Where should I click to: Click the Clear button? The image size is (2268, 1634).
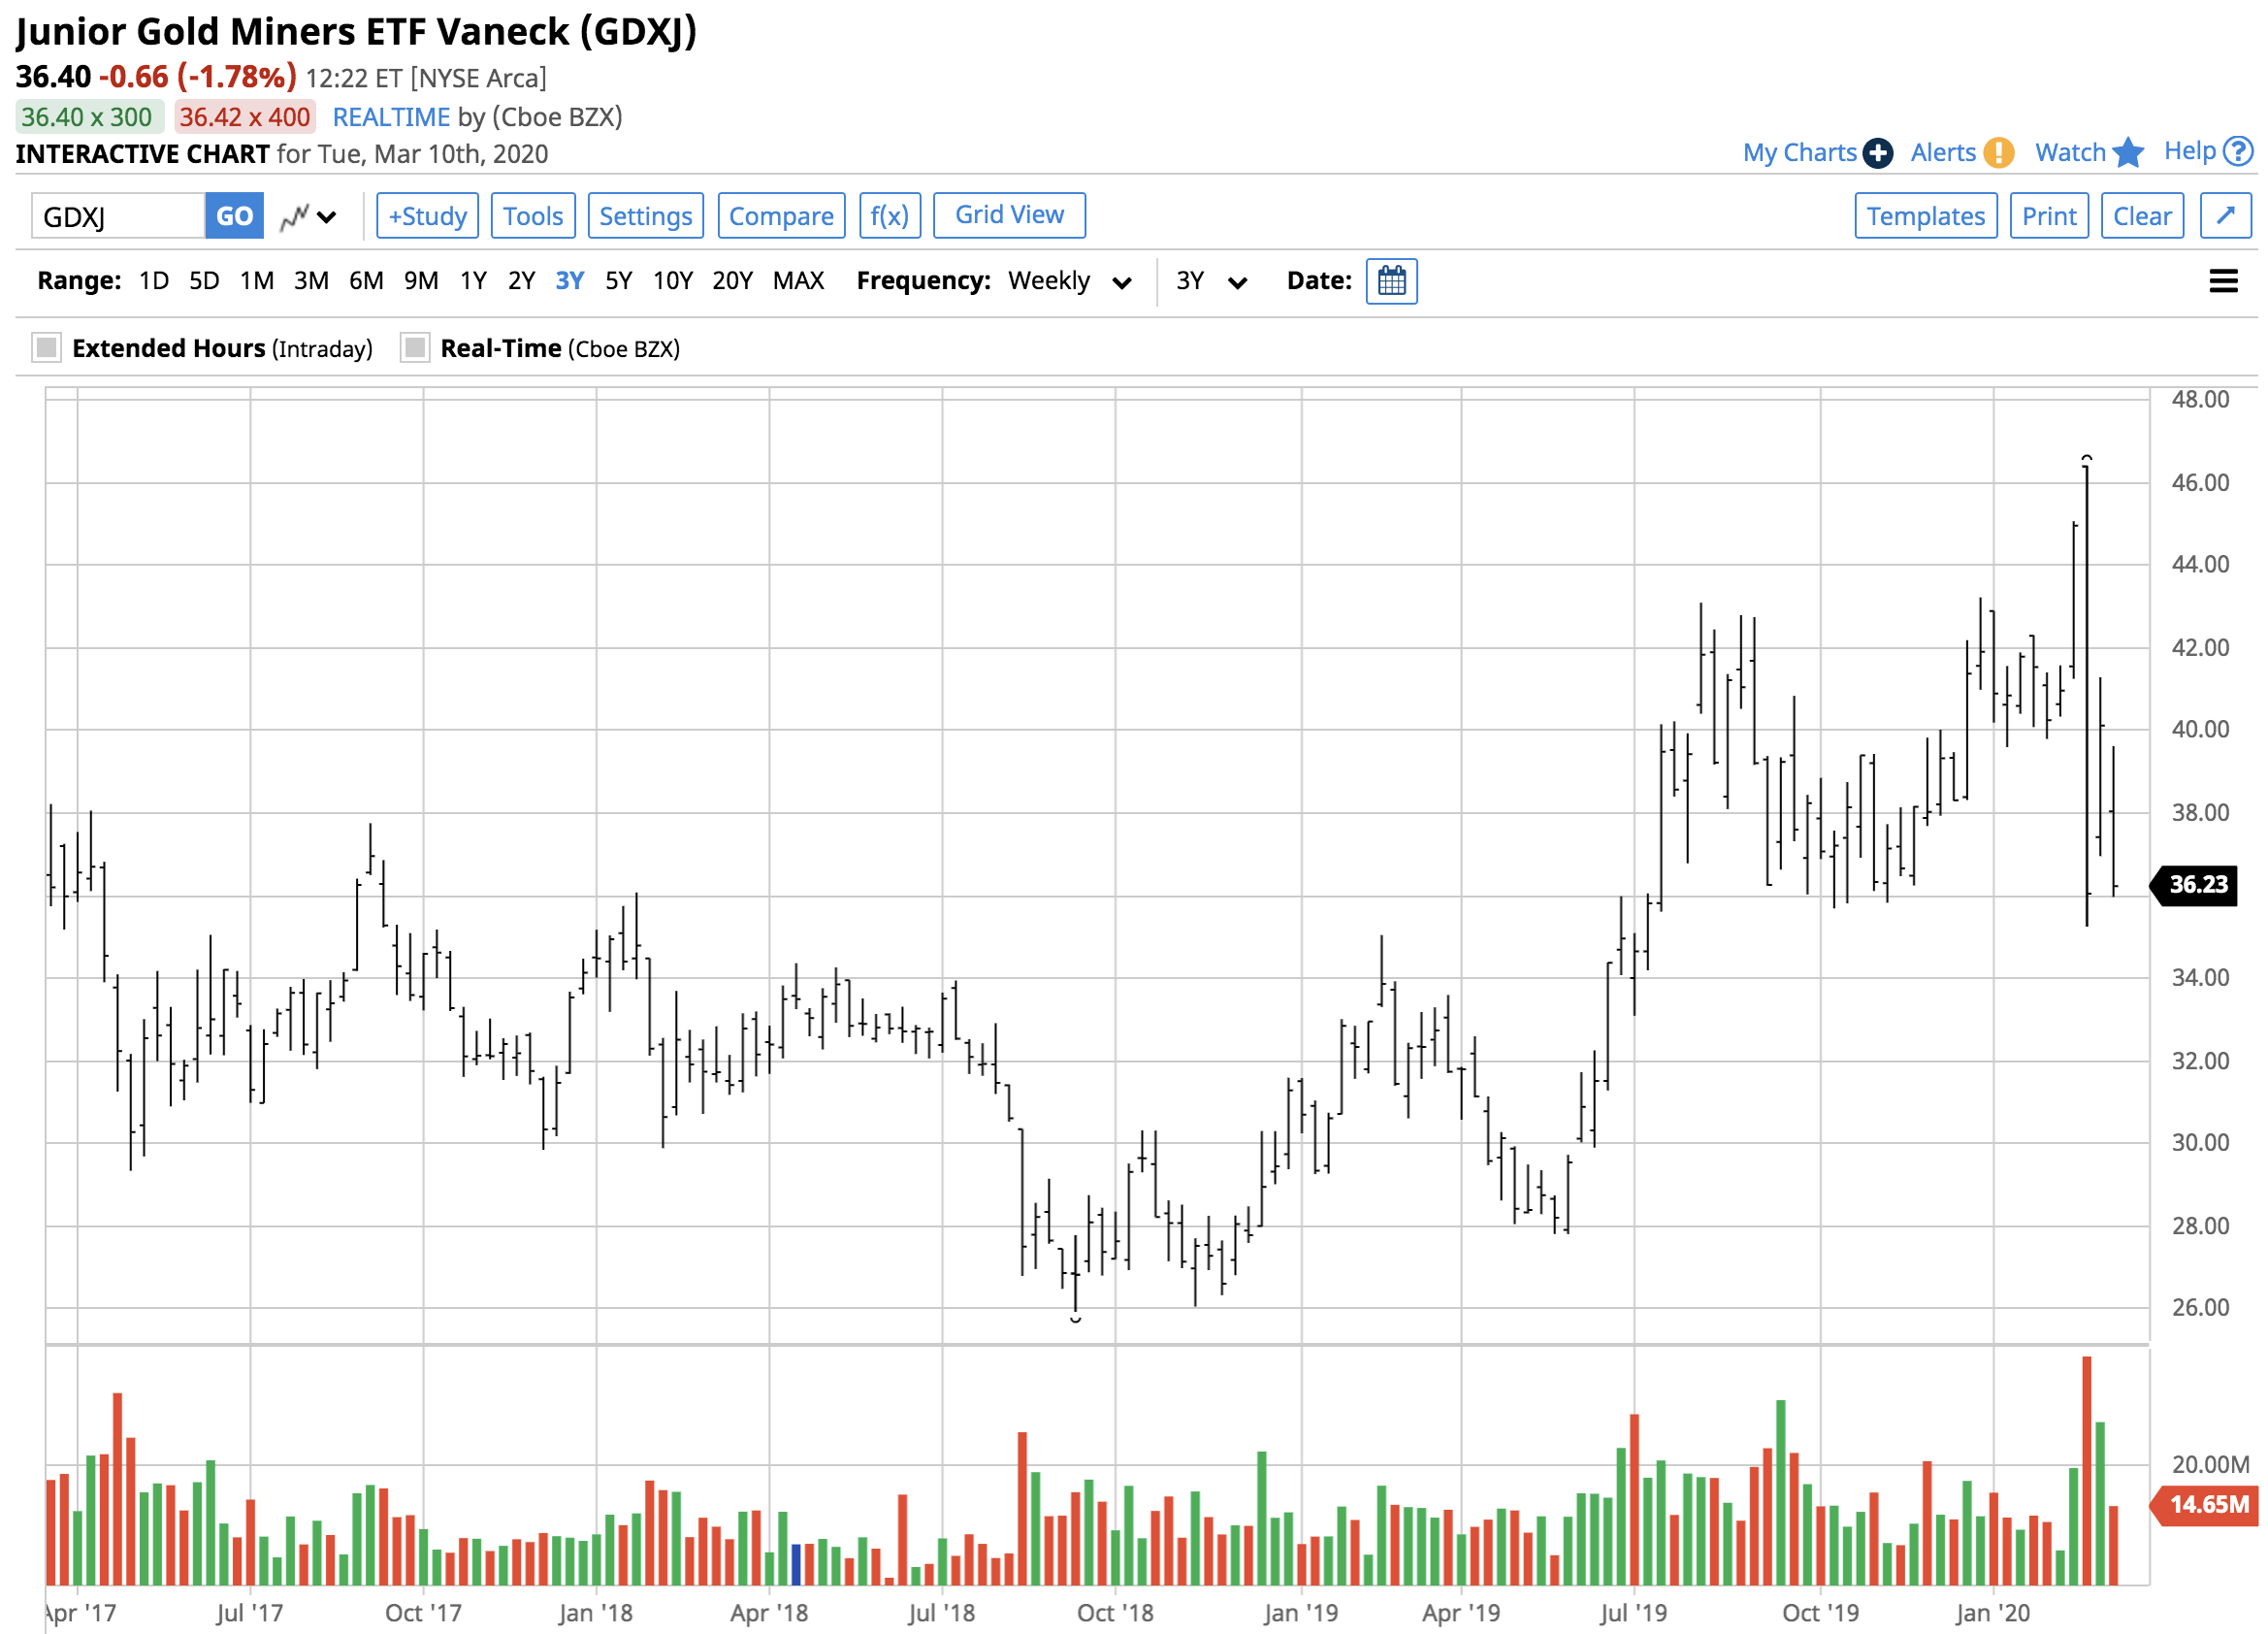2142,216
